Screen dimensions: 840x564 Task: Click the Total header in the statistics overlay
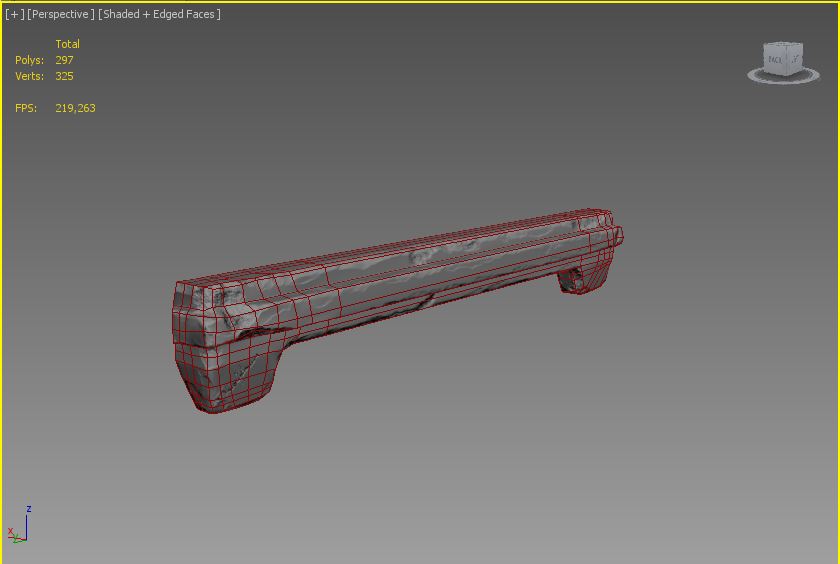tap(67, 44)
